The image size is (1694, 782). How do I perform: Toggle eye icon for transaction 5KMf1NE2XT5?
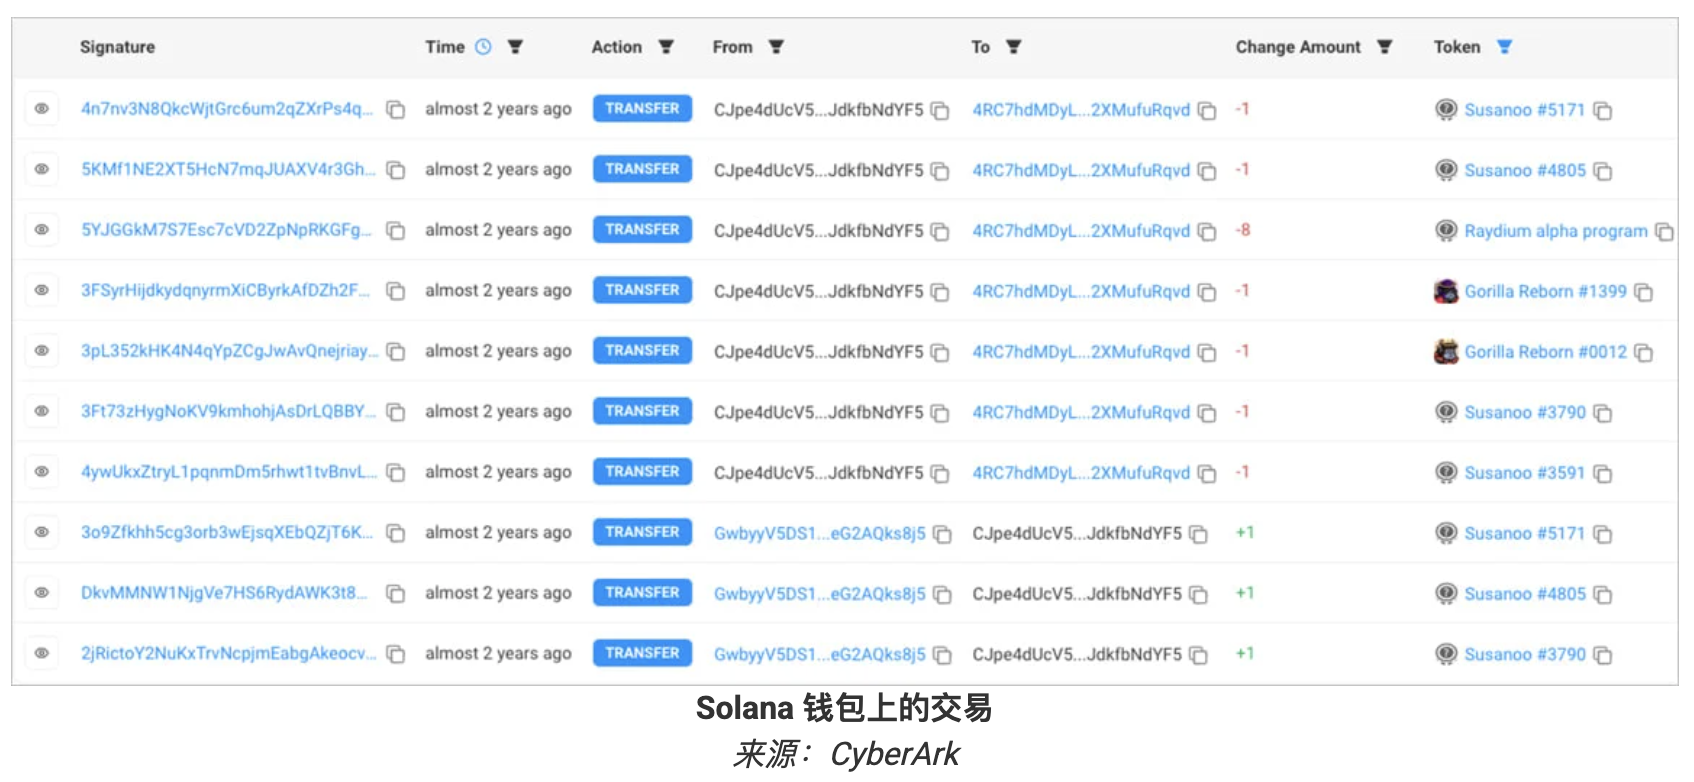point(42,169)
